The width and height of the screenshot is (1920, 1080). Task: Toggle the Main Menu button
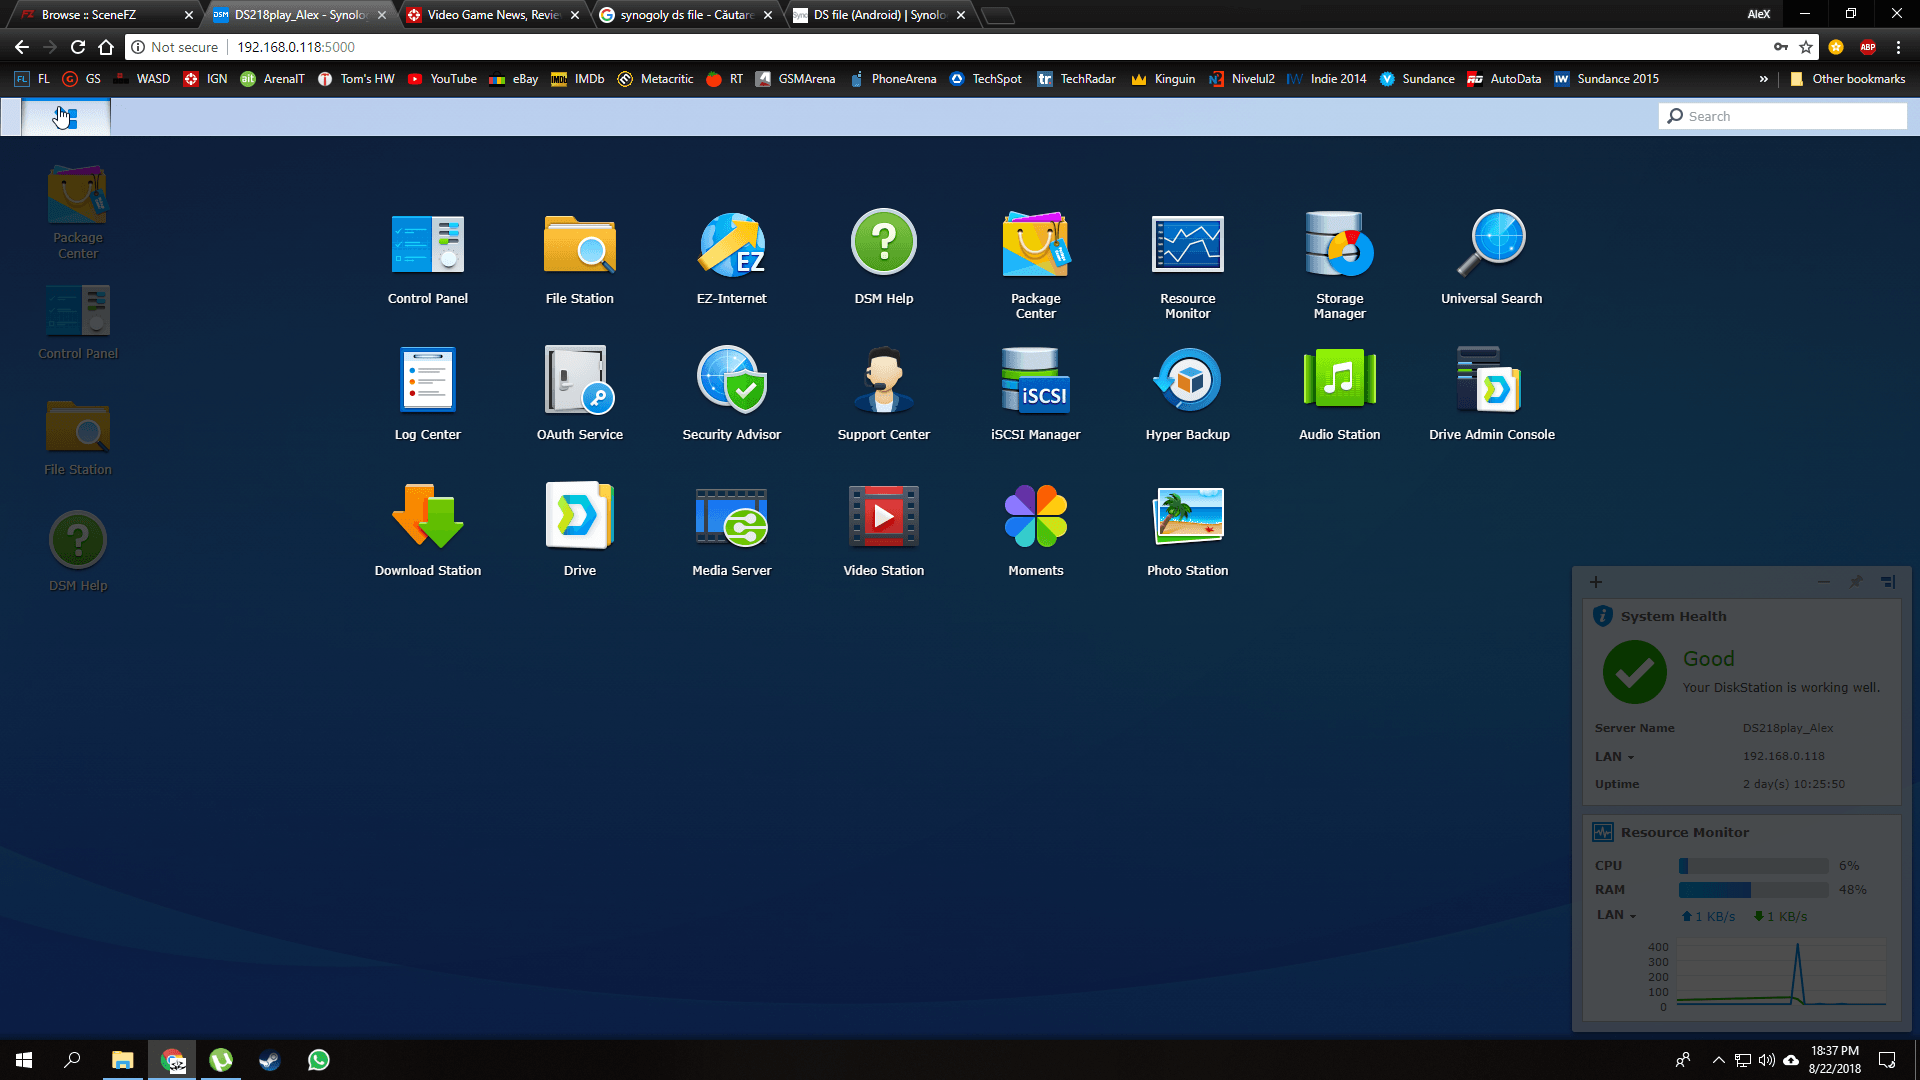[66, 117]
